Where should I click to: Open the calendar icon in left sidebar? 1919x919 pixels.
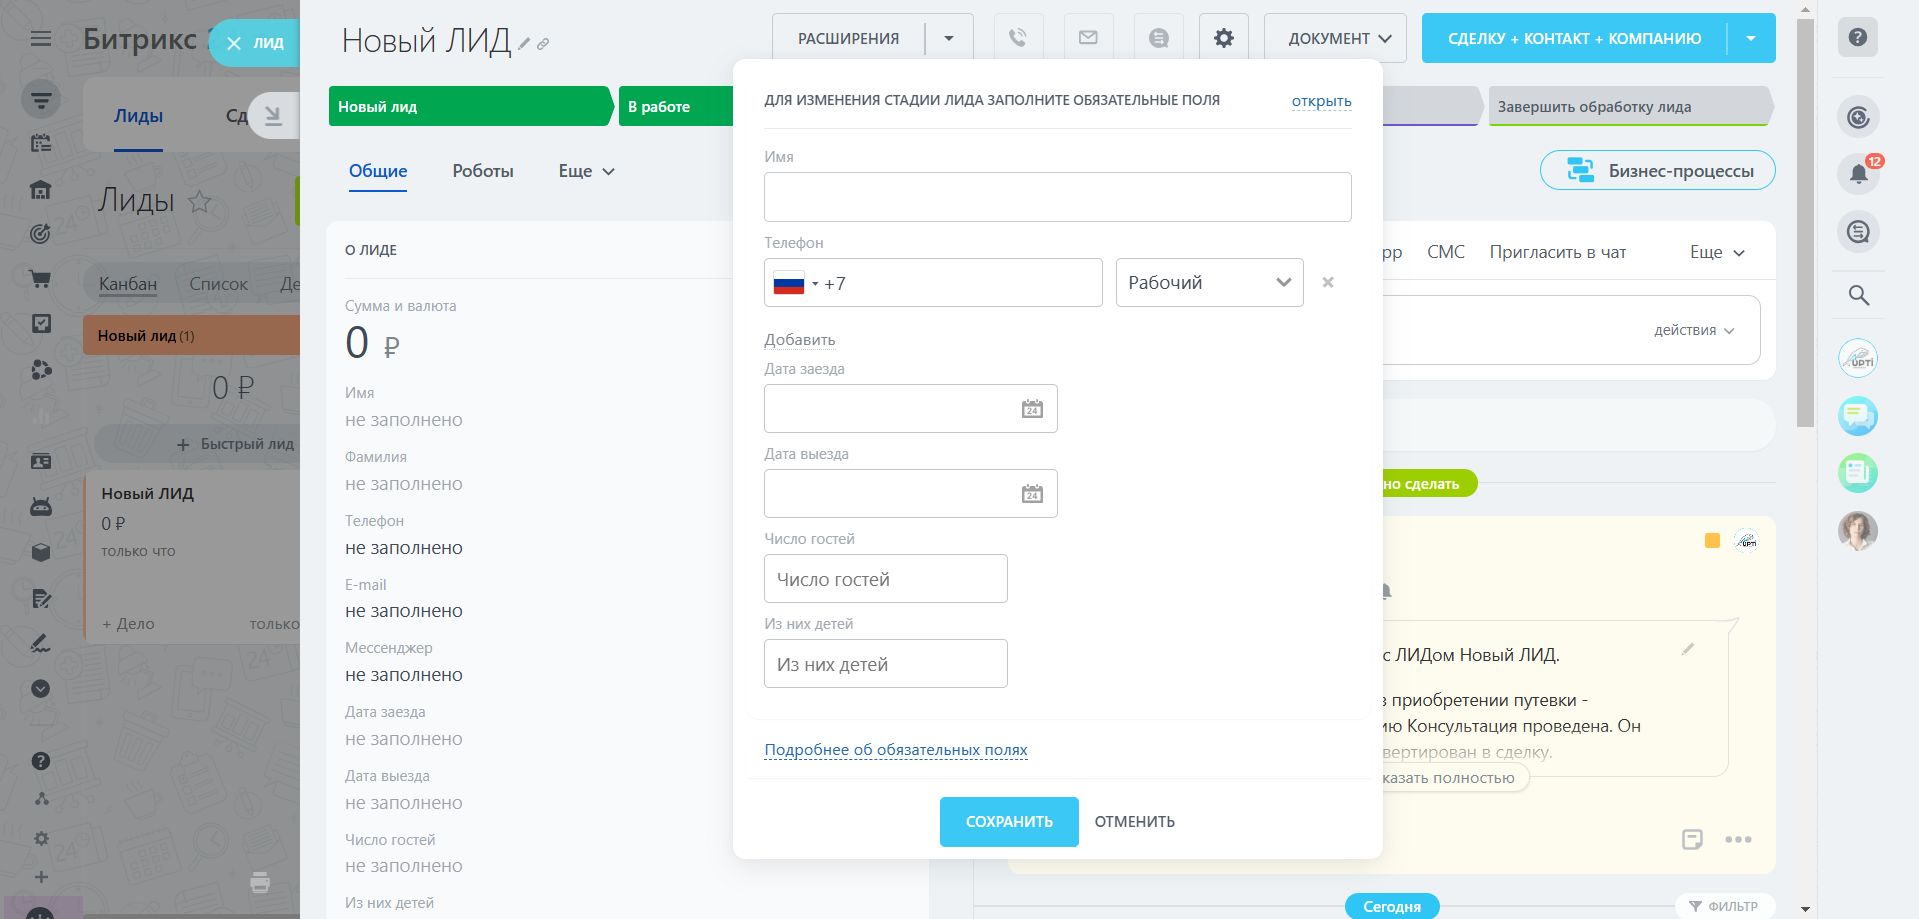[40, 143]
